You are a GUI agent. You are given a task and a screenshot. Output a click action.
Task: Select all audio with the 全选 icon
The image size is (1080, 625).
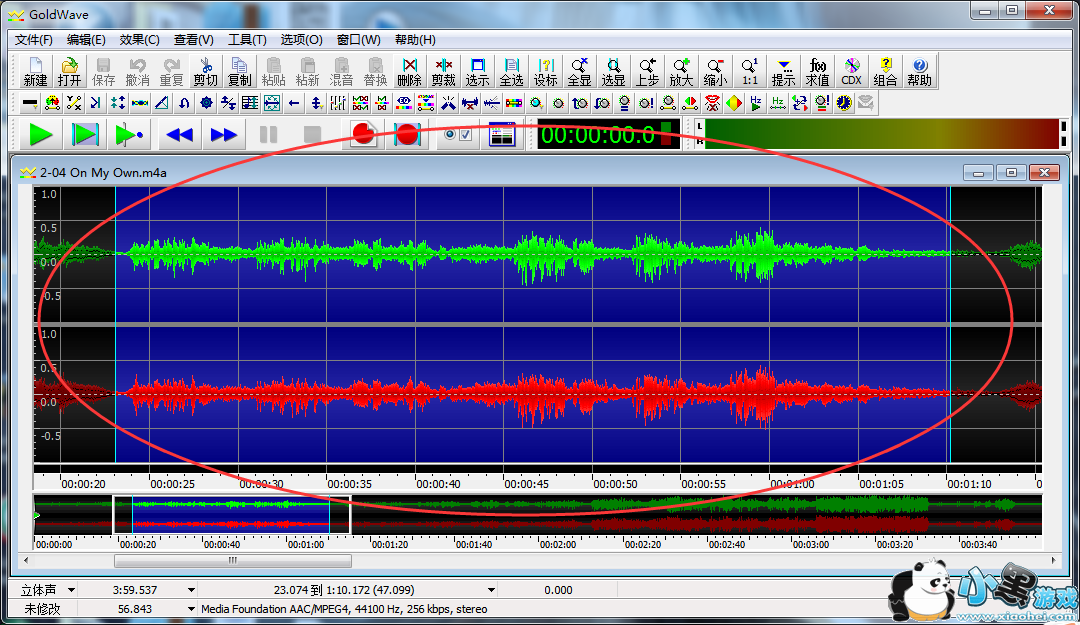(511, 71)
